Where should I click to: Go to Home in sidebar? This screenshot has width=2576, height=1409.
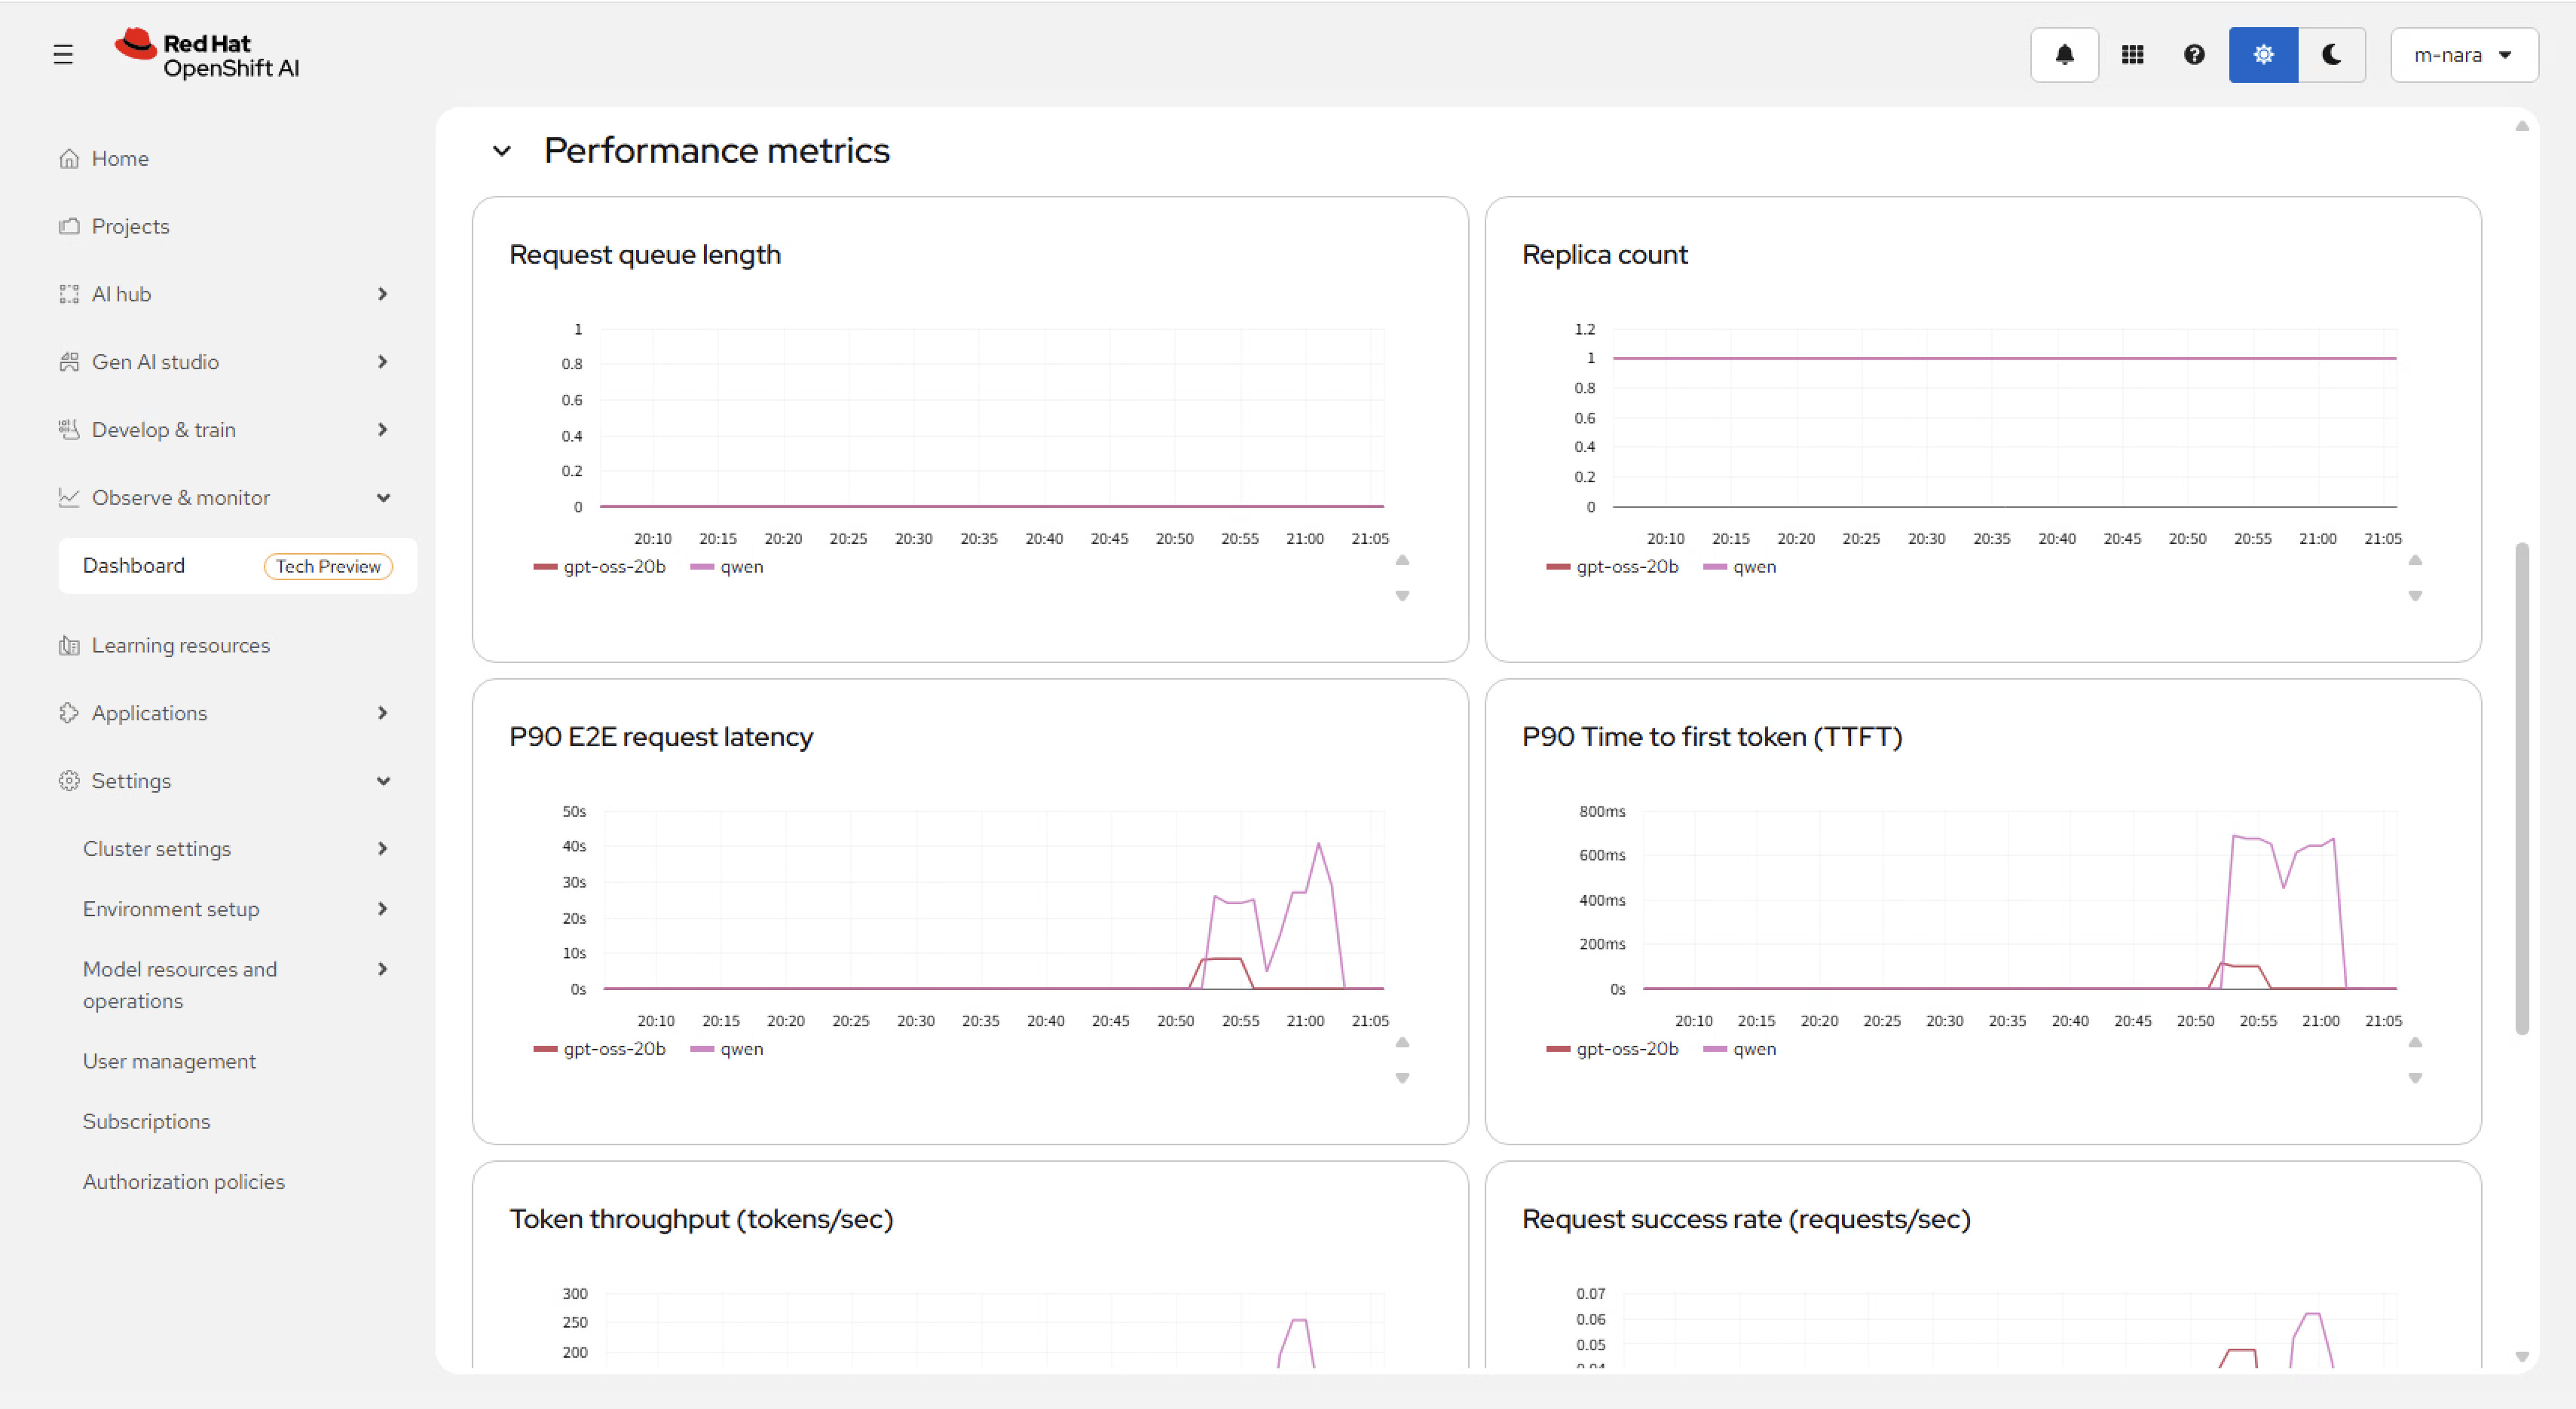click(x=120, y=158)
